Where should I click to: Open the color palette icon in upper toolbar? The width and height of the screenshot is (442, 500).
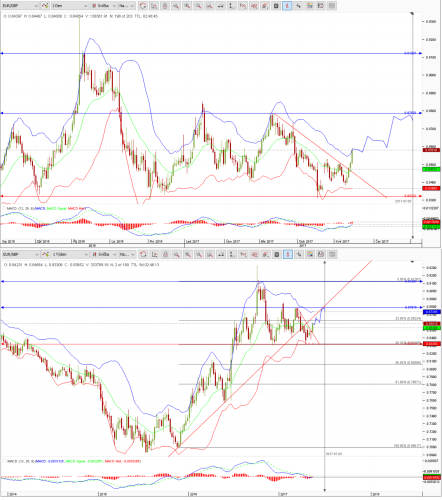(310, 6)
